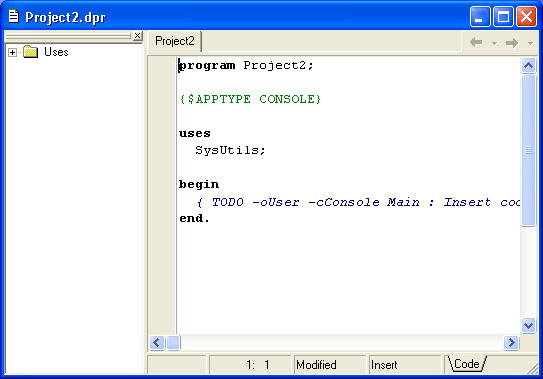Click the vertical scrollbar down arrow

[528, 325]
